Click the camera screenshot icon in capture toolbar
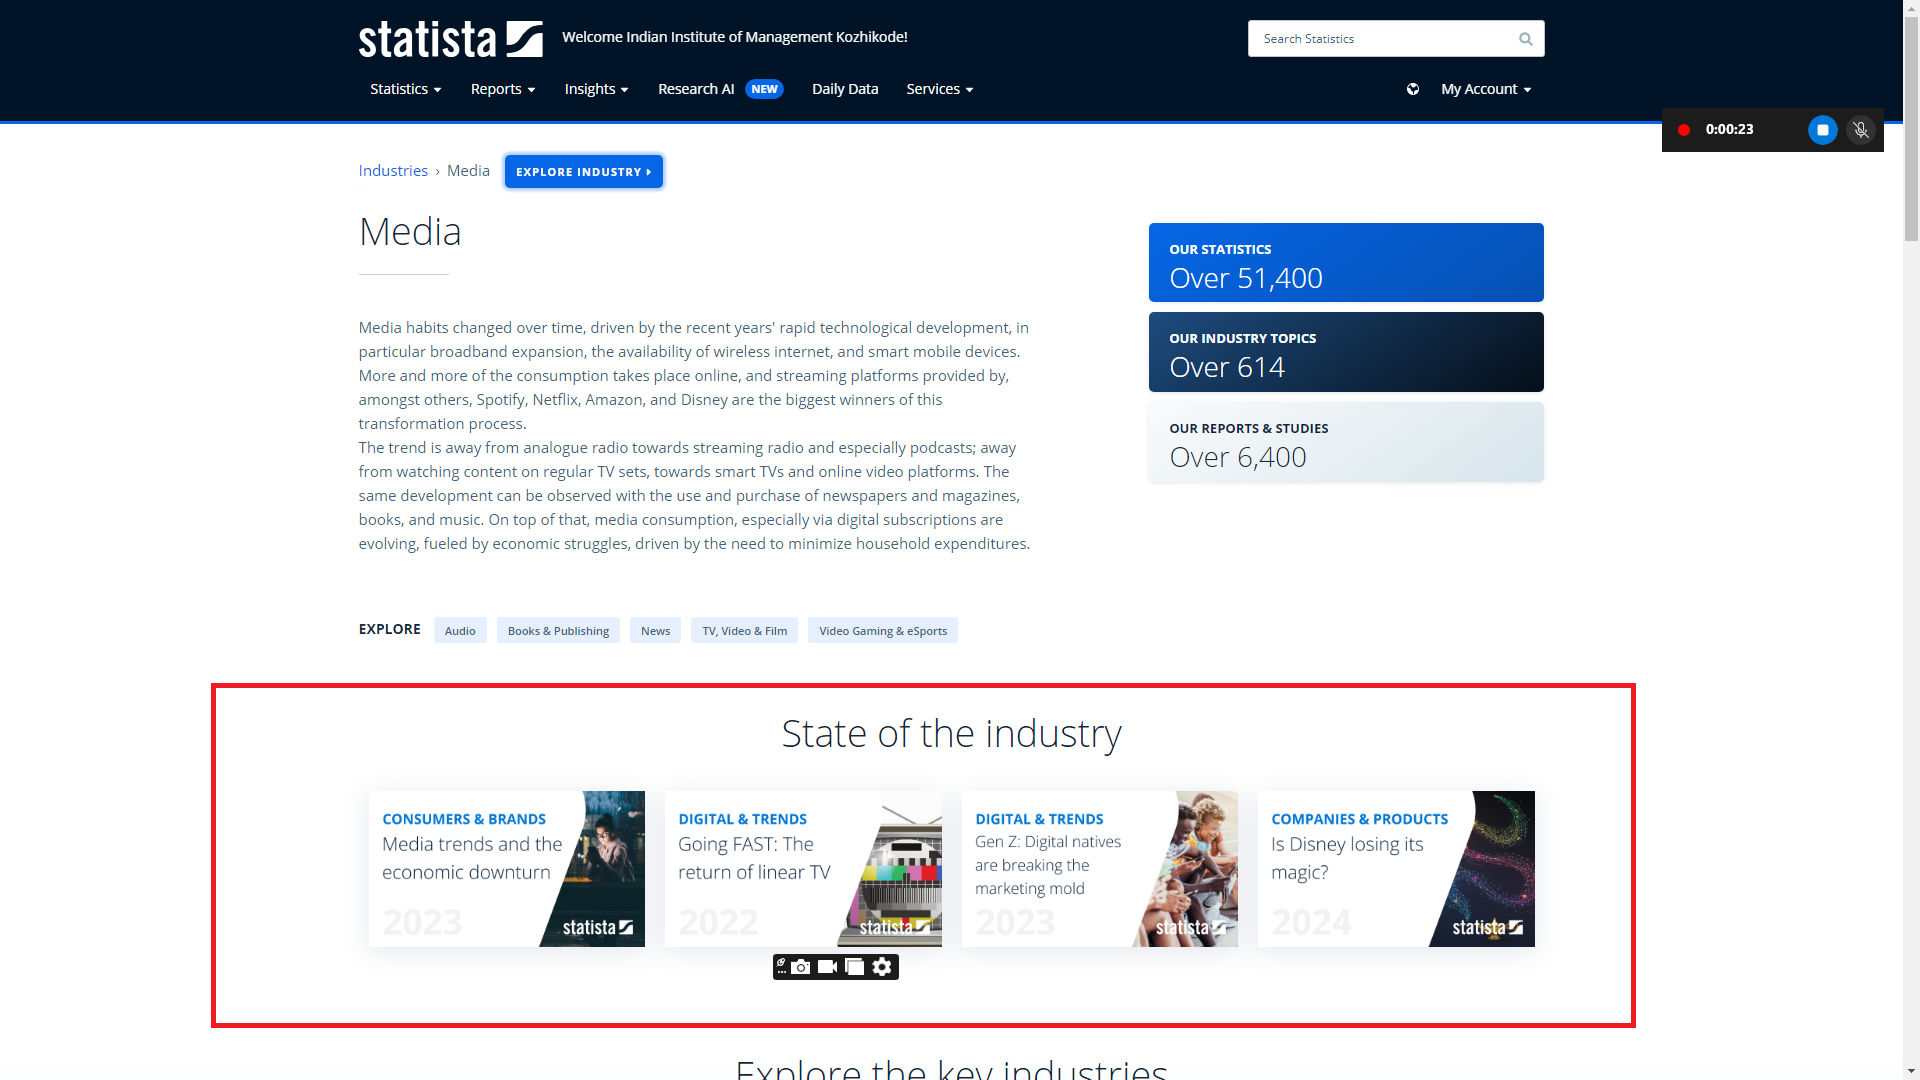The width and height of the screenshot is (1920, 1080). (801, 967)
